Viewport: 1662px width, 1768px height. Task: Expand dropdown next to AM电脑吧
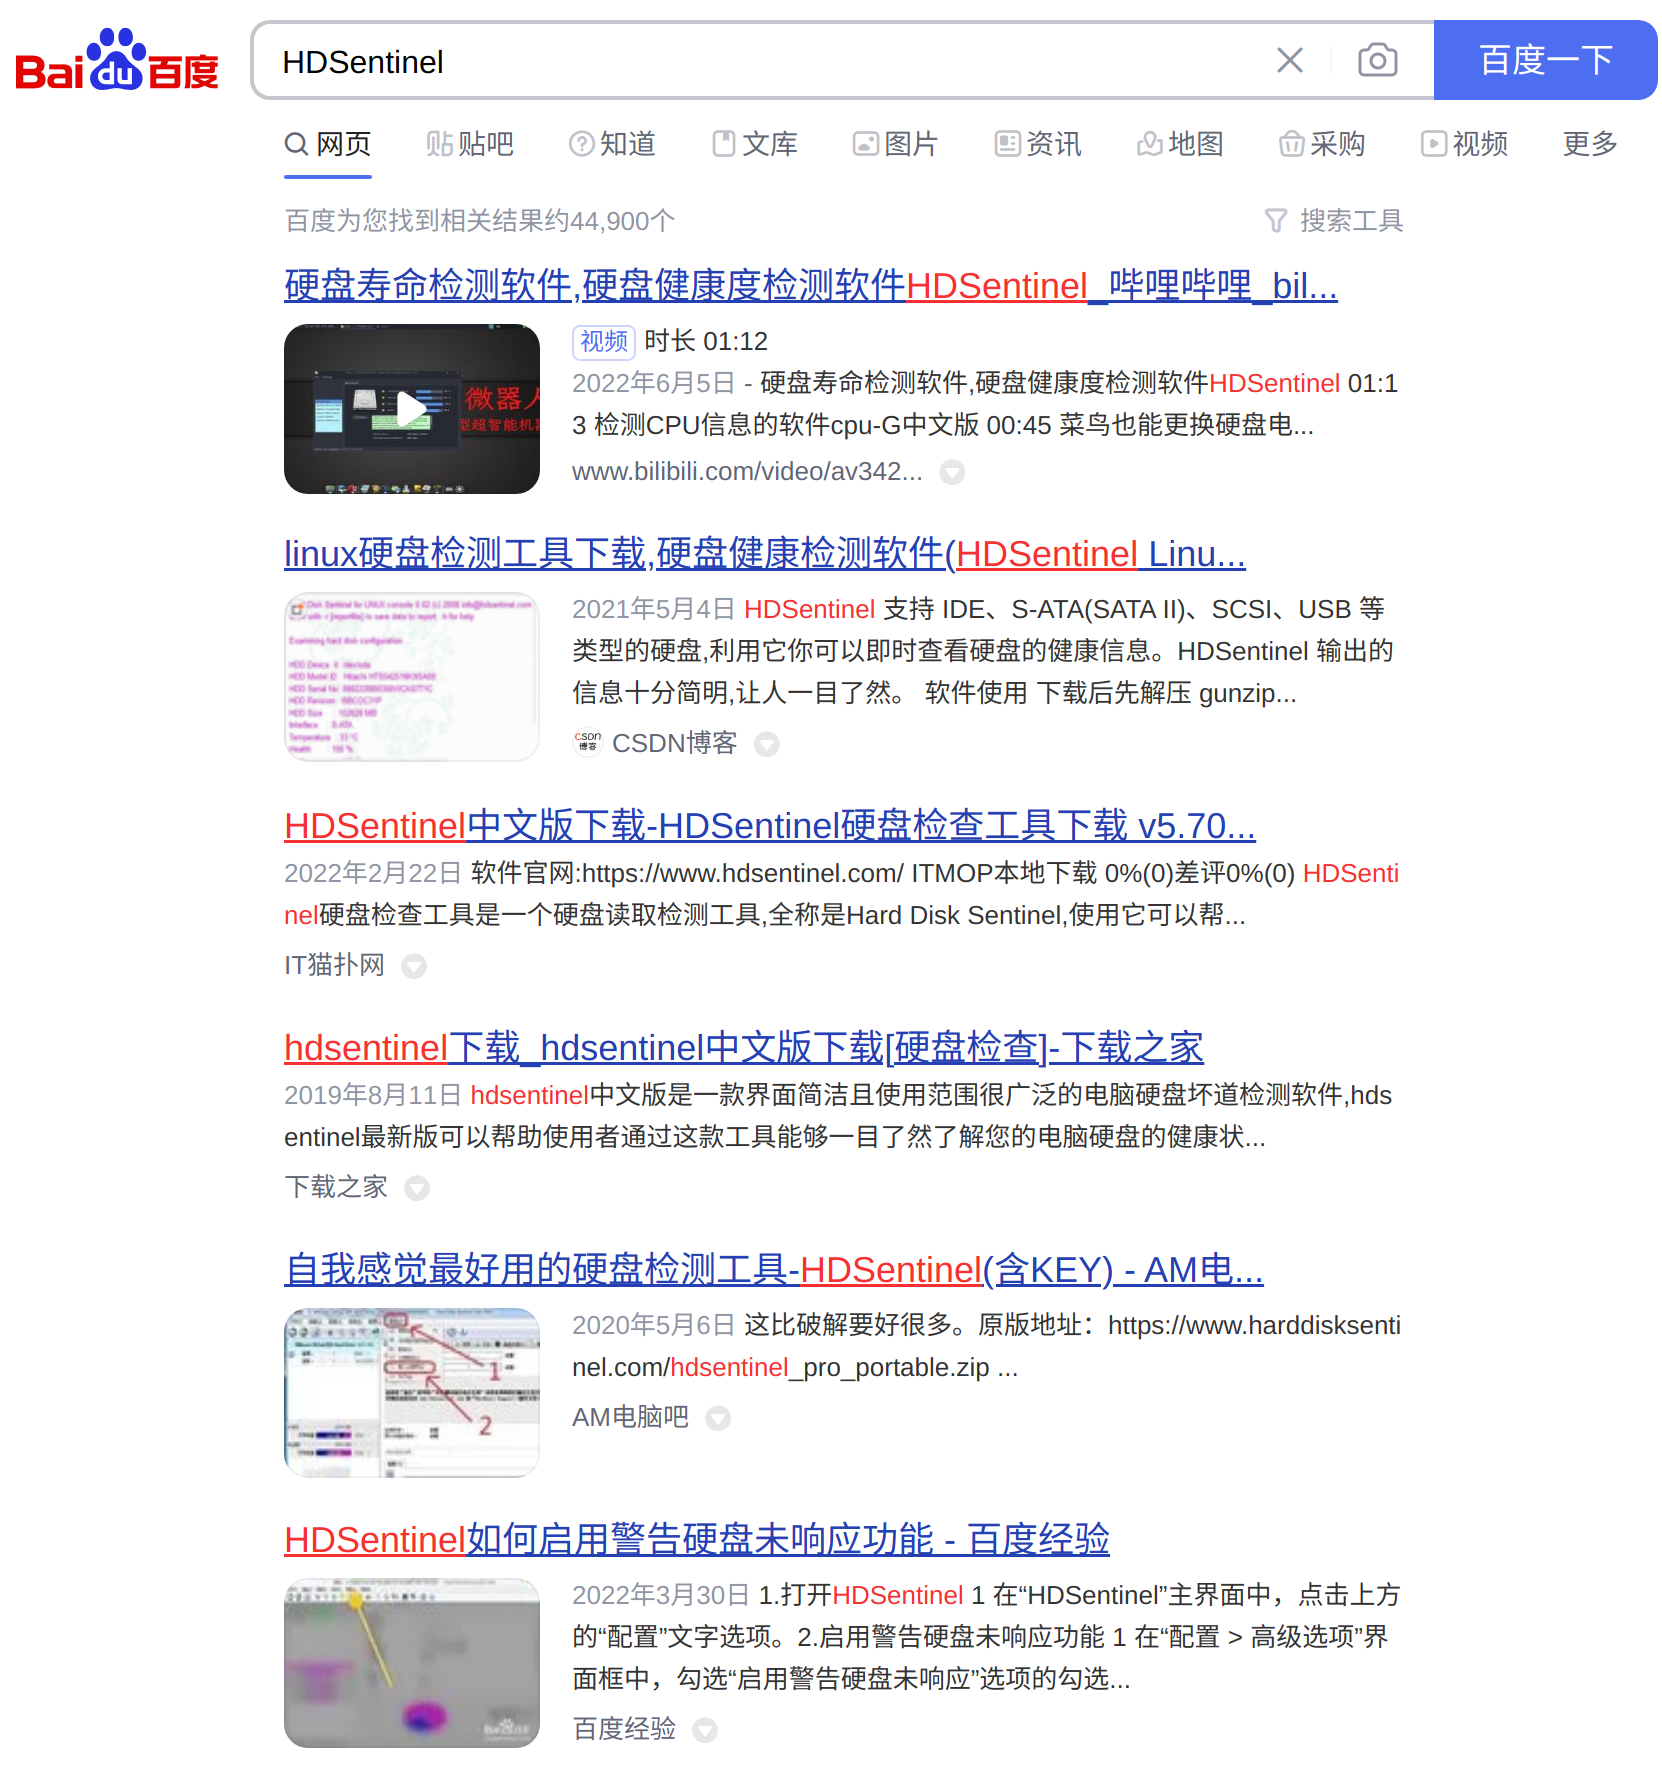[x=718, y=1418]
